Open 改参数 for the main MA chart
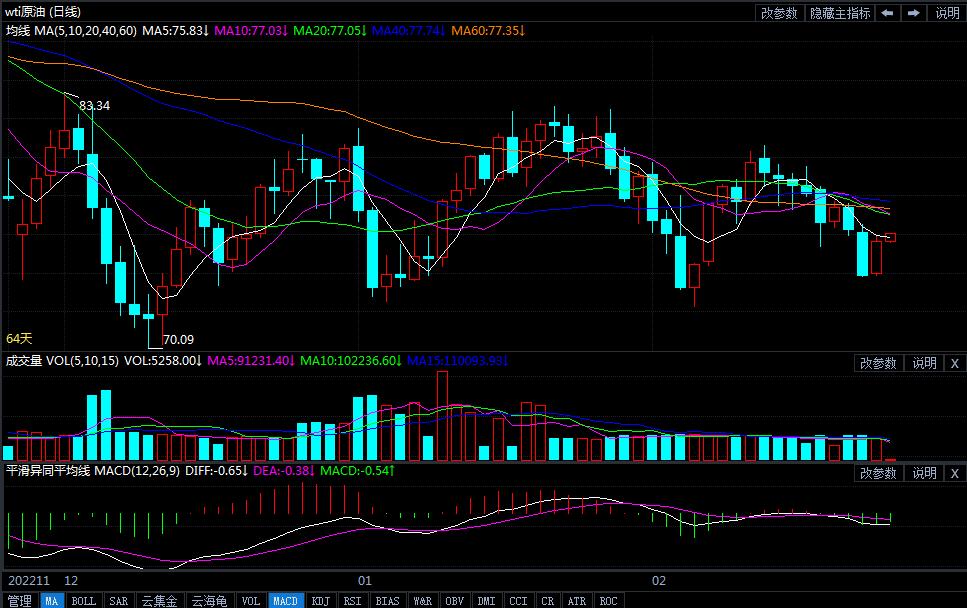The height and width of the screenshot is (608, 967). coord(779,13)
